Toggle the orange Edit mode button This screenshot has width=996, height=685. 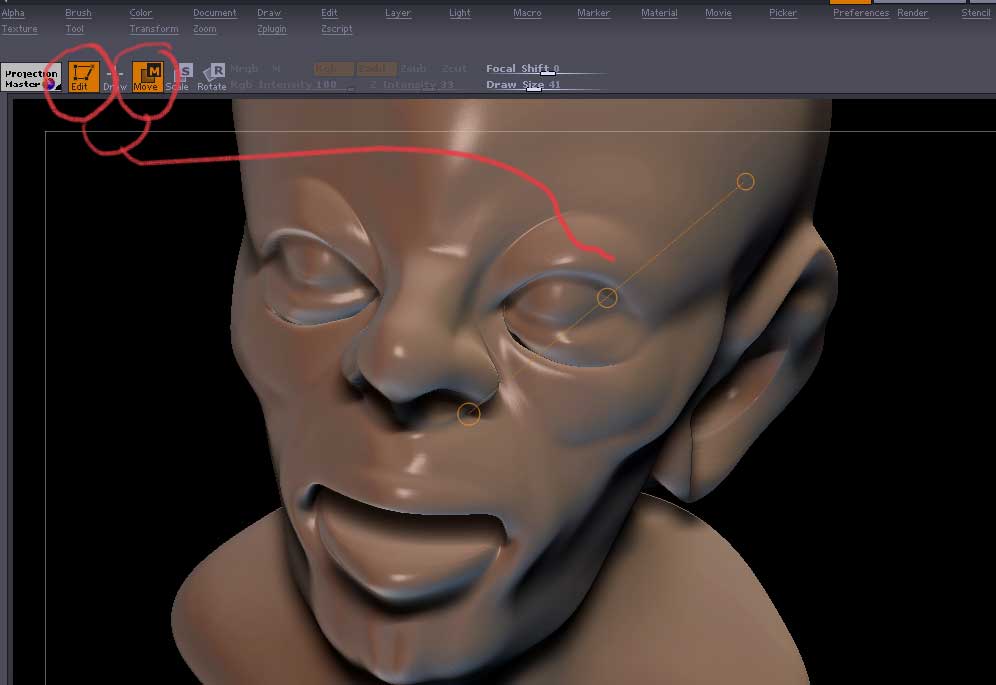point(83,77)
